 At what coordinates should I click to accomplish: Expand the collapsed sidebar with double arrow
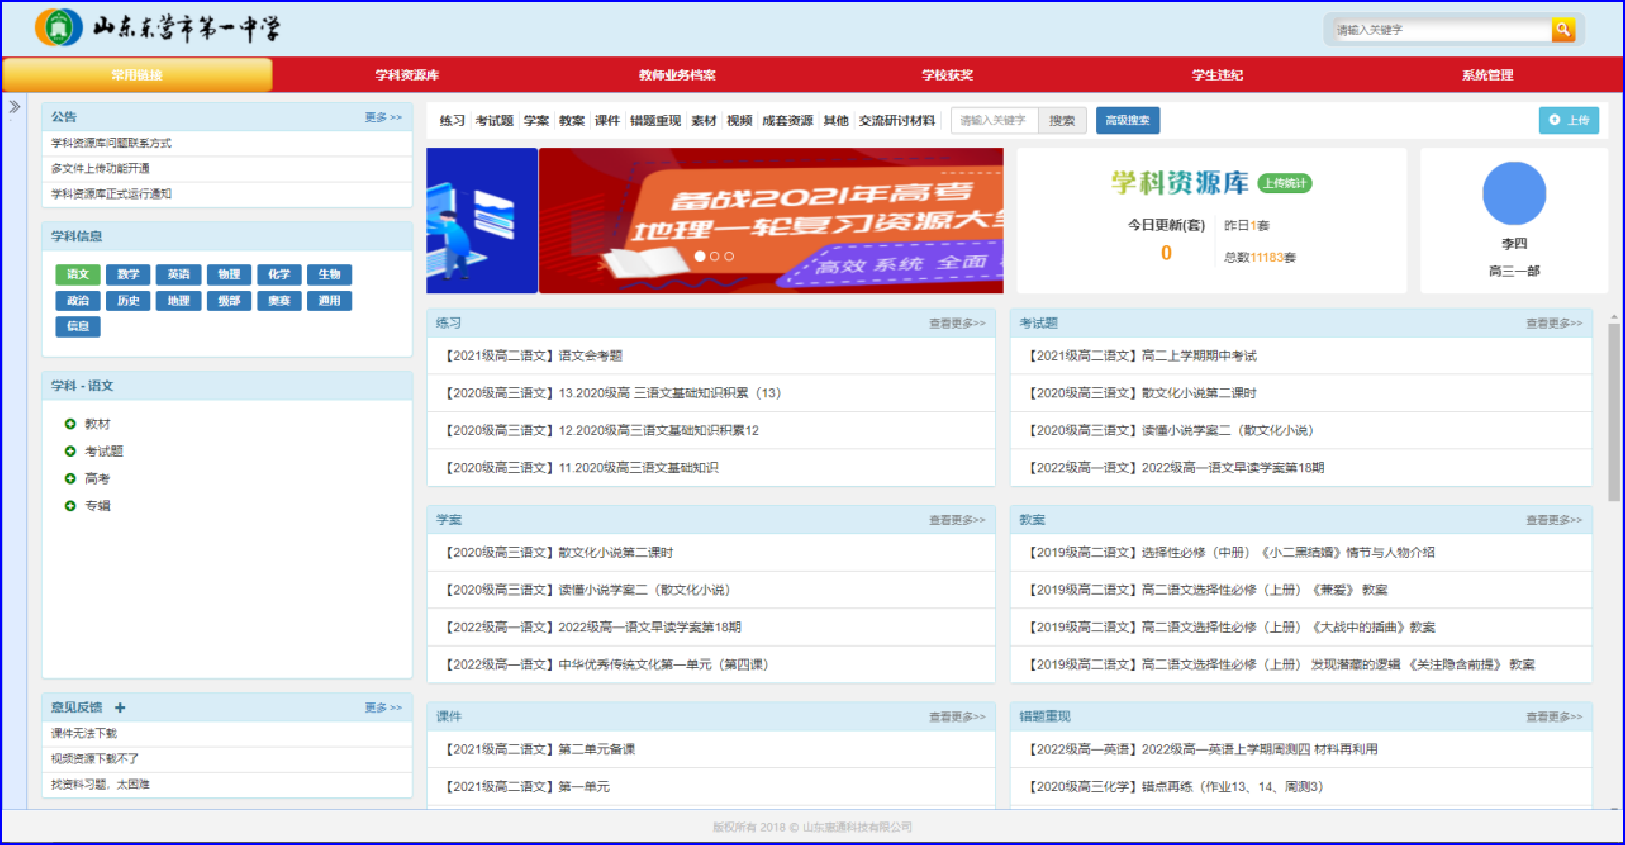click(x=15, y=107)
